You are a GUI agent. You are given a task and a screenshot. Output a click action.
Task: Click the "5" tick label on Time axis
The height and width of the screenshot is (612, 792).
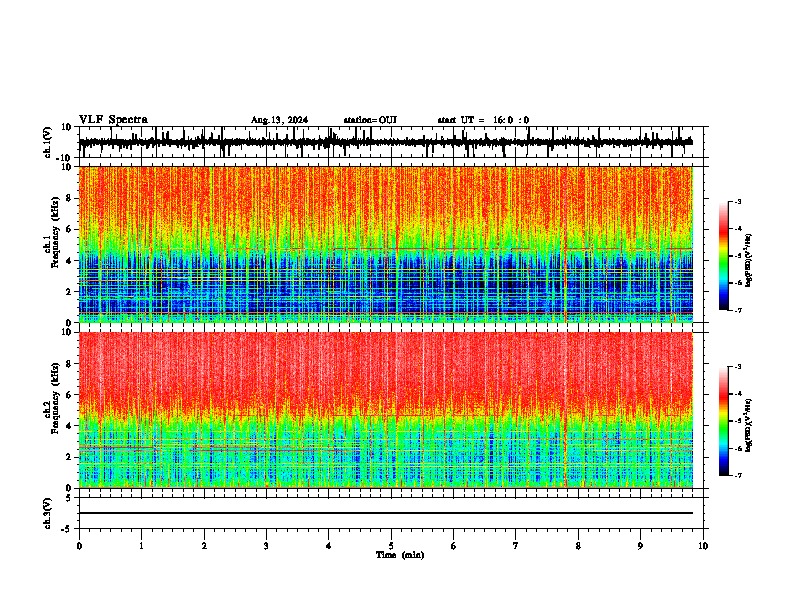pos(391,546)
